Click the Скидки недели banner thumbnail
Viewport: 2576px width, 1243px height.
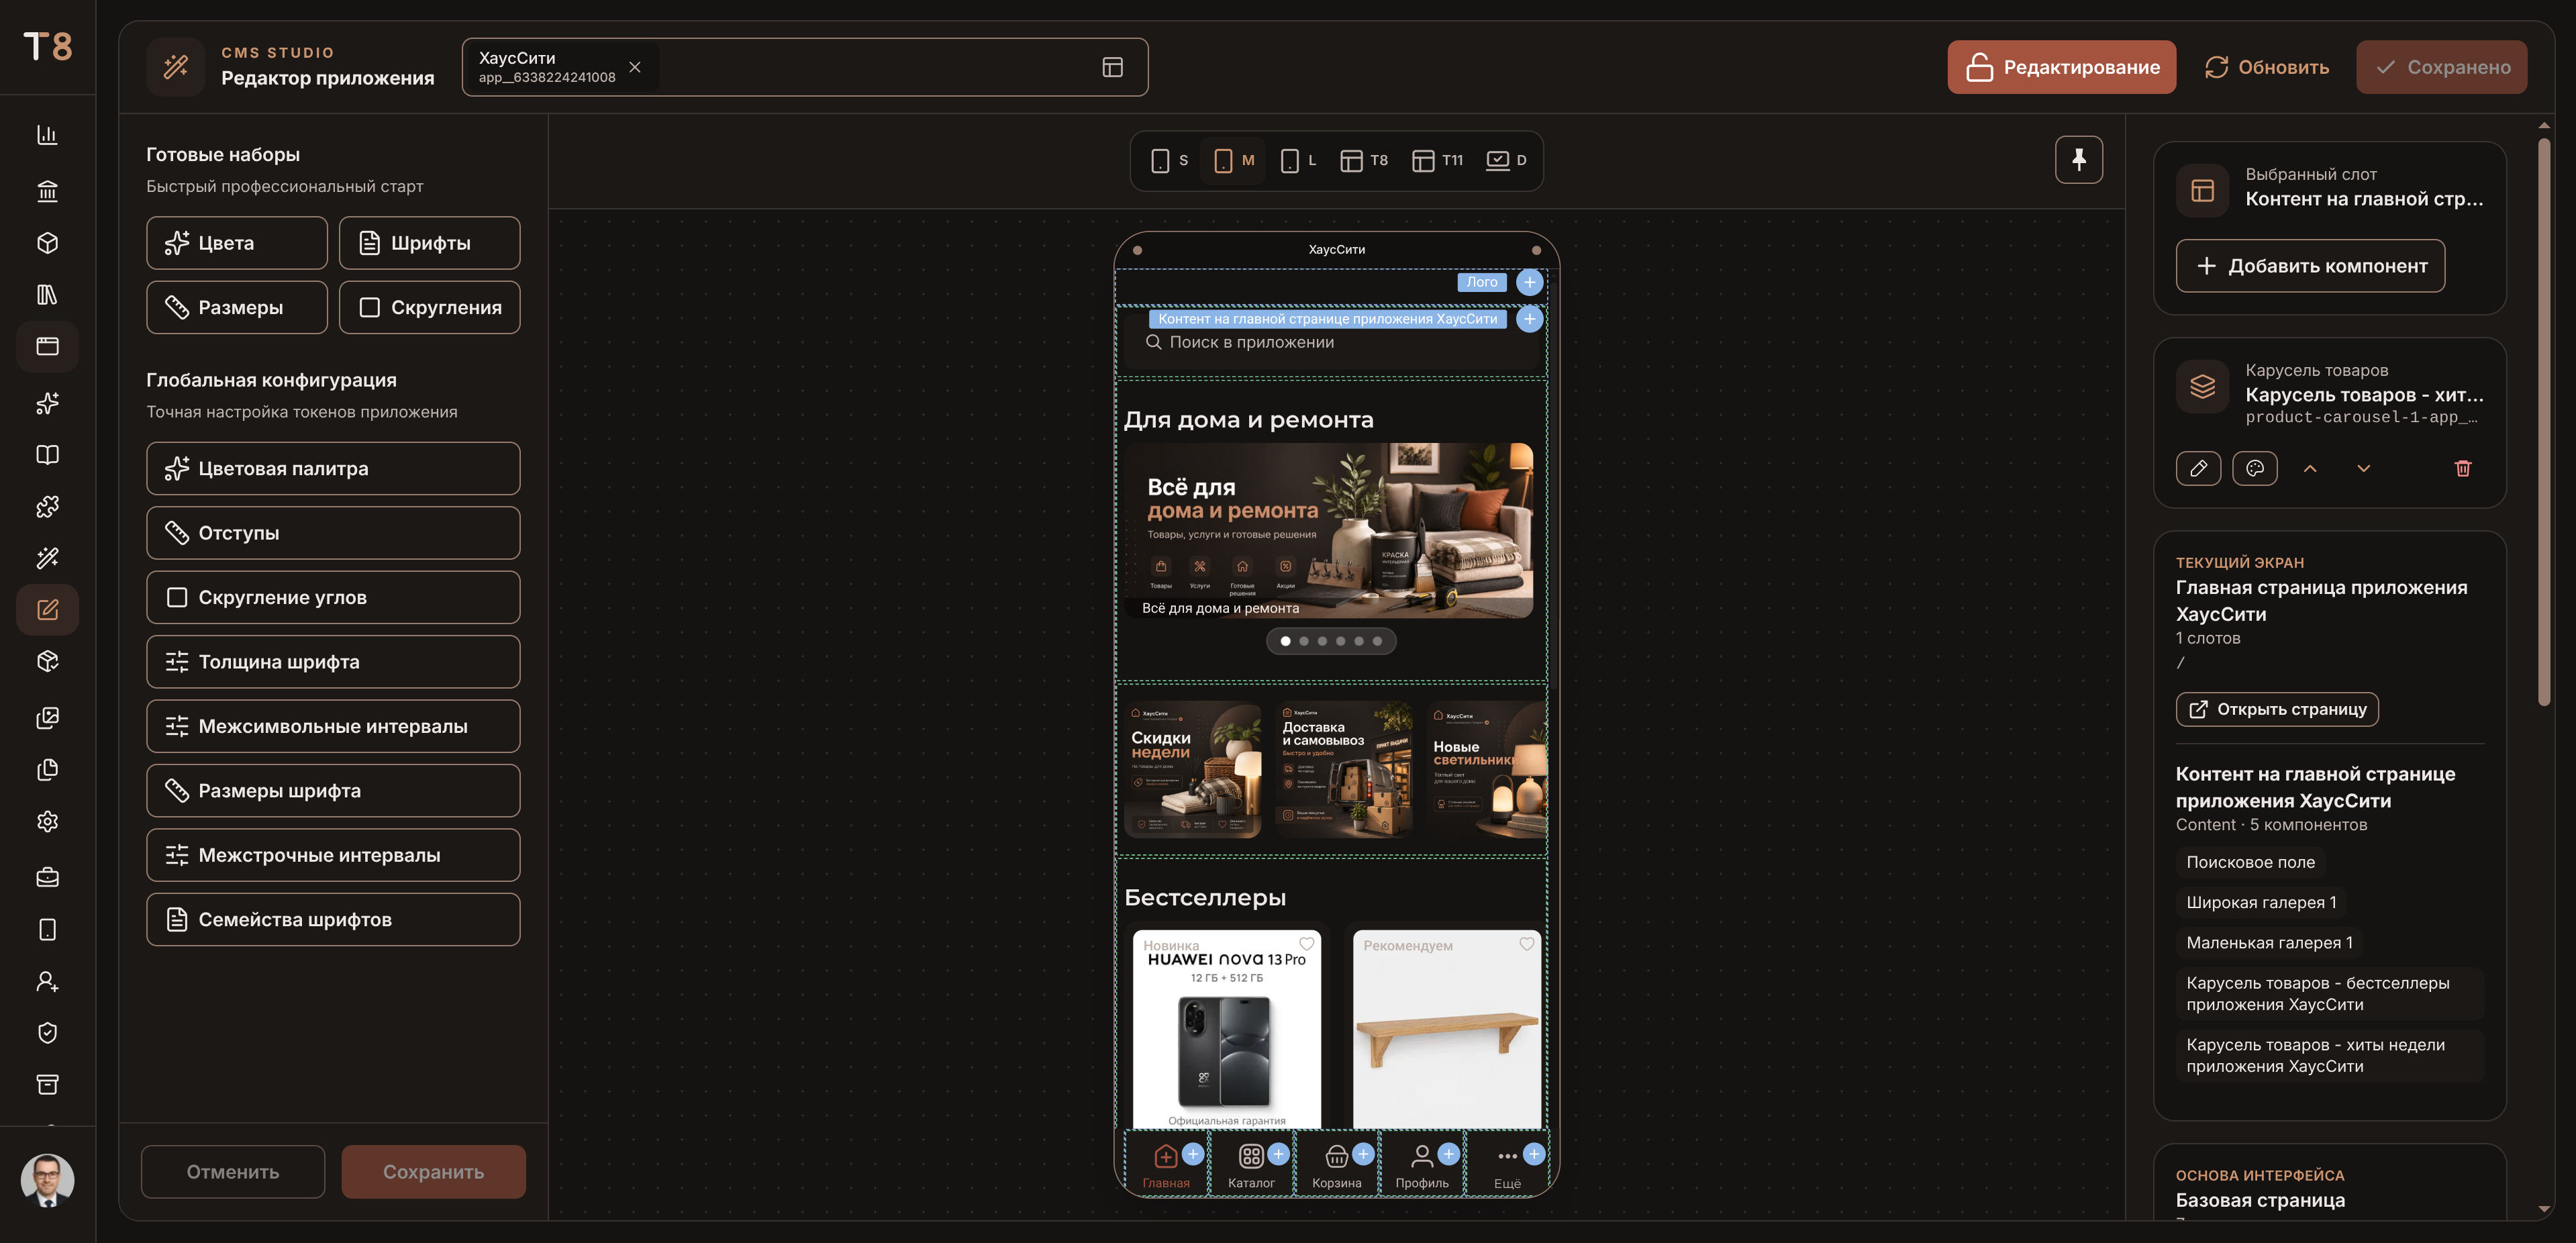(x=1192, y=769)
